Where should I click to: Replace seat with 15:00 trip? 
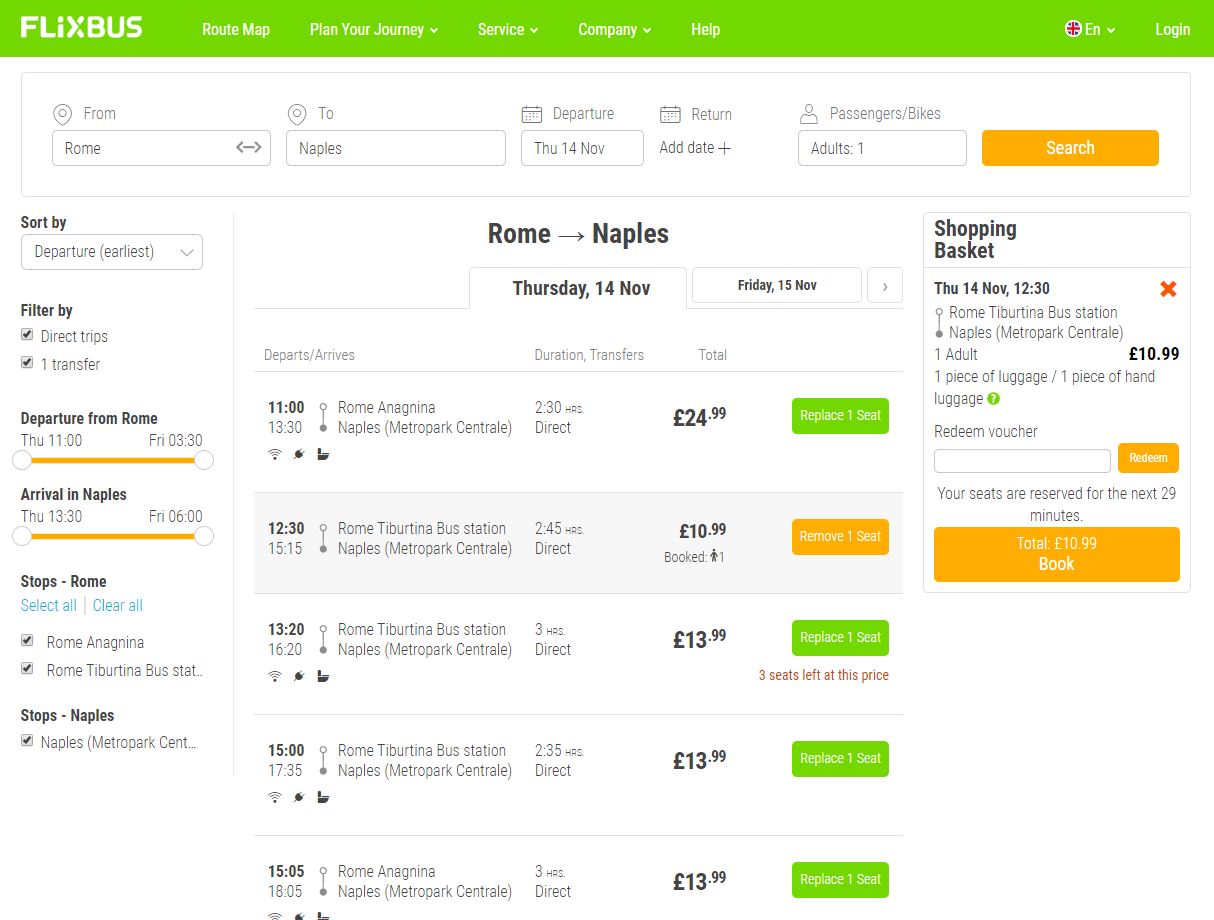[840, 759]
